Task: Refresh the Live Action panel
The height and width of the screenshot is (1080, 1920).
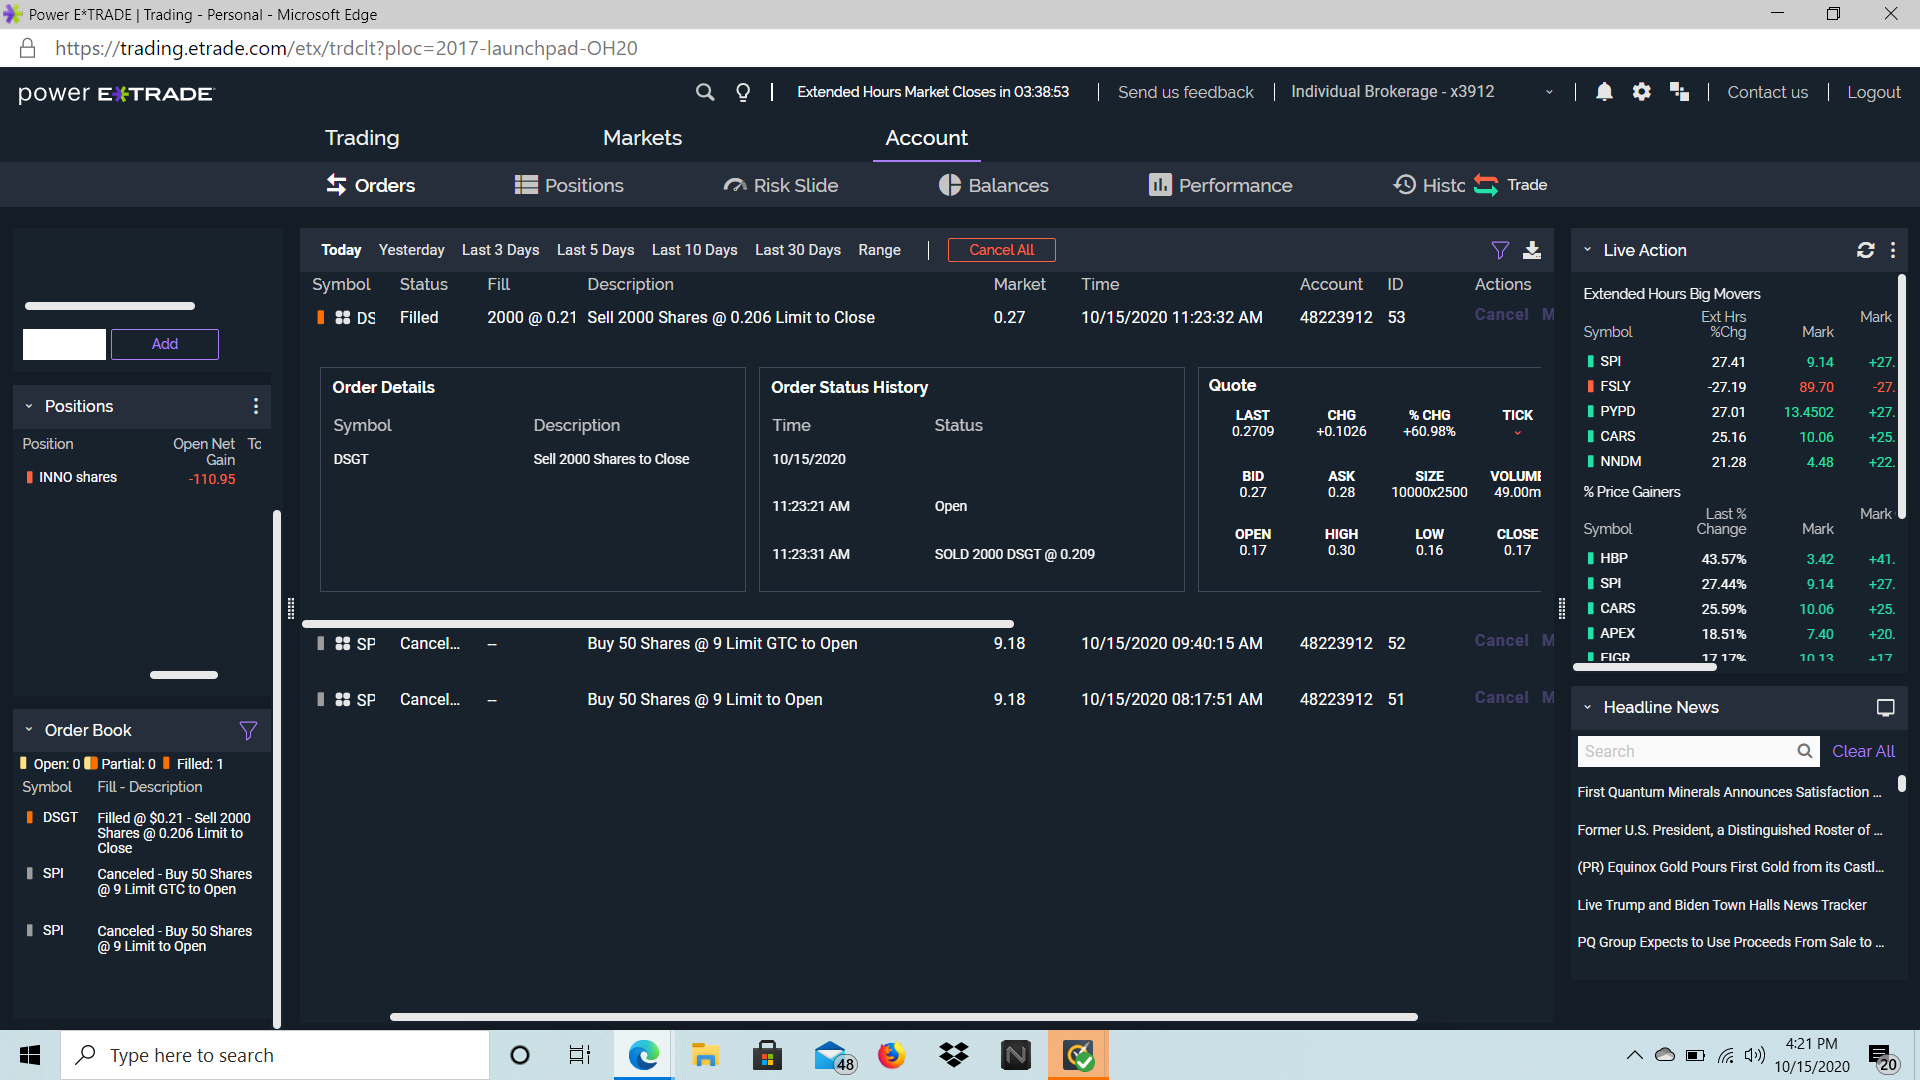Action: pos(1866,250)
